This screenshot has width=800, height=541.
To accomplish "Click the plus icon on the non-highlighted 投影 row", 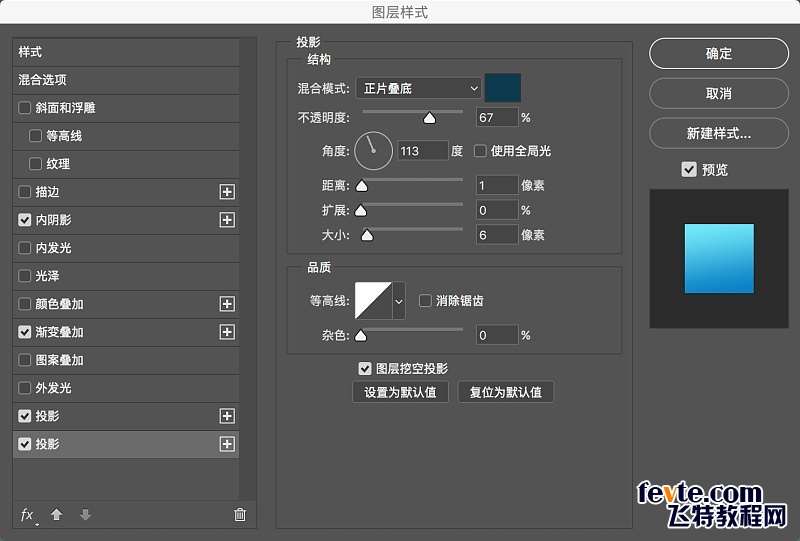I will pos(227,416).
